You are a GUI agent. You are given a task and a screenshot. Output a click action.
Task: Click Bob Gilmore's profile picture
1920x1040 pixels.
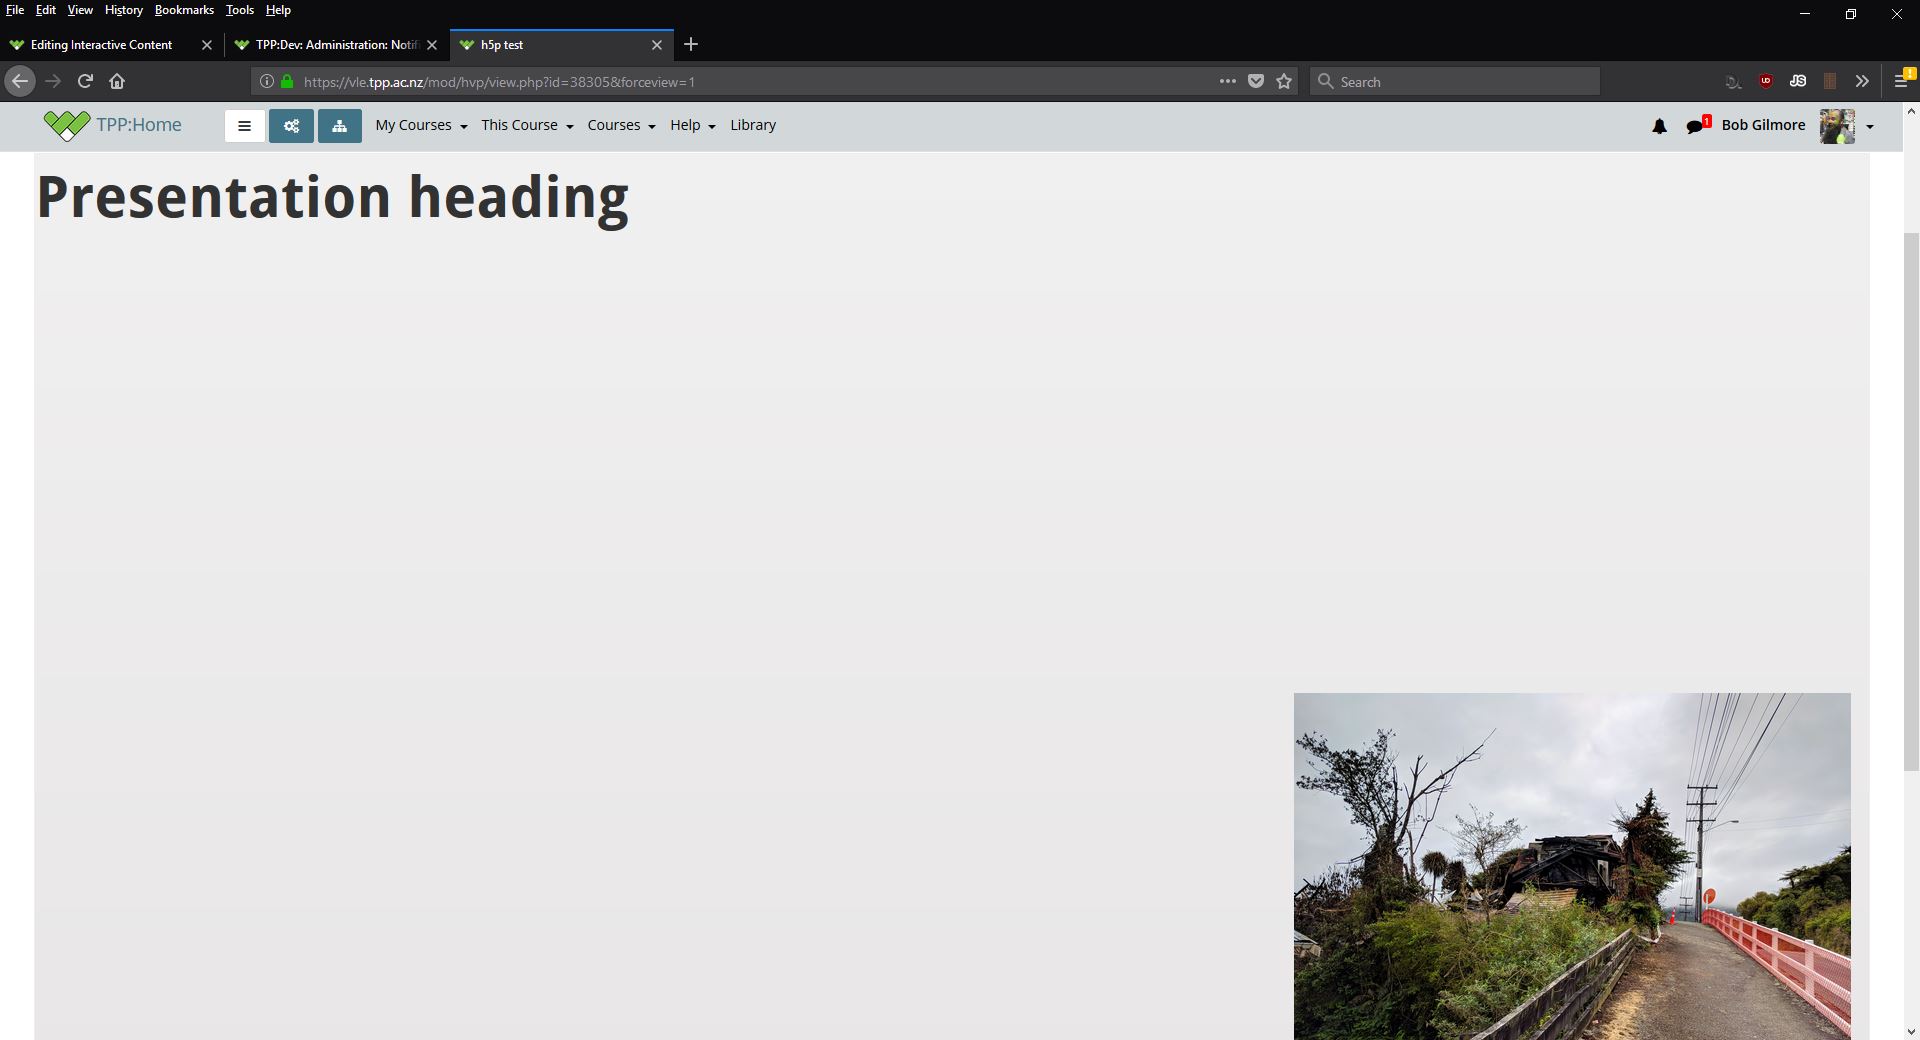tap(1837, 126)
